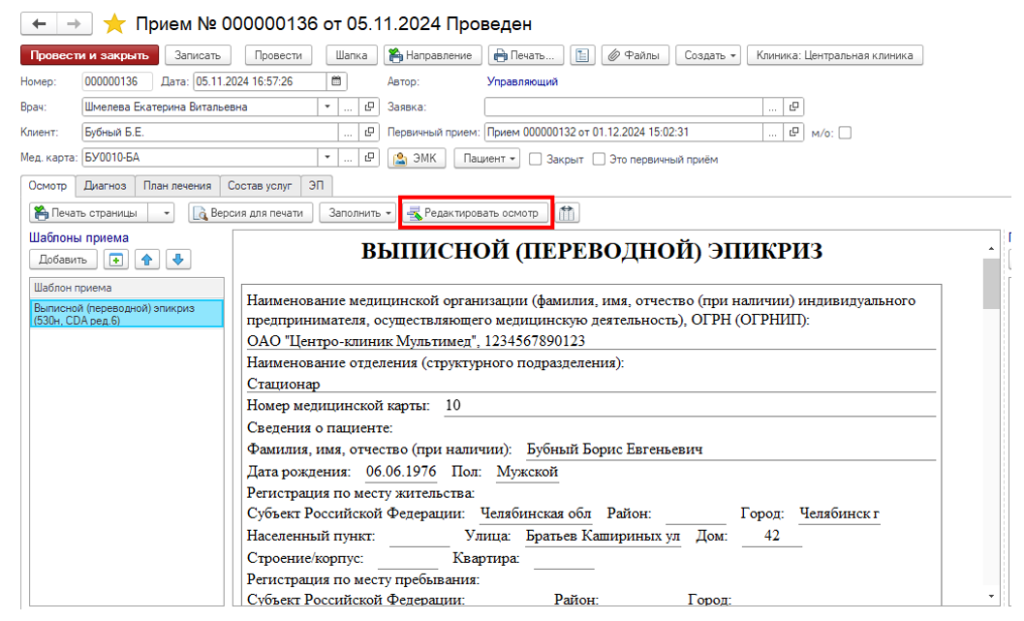Open calendar picker in the Дата field
Viewport: 1024px width, 621px height.
pyautogui.click(x=336, y=82)
